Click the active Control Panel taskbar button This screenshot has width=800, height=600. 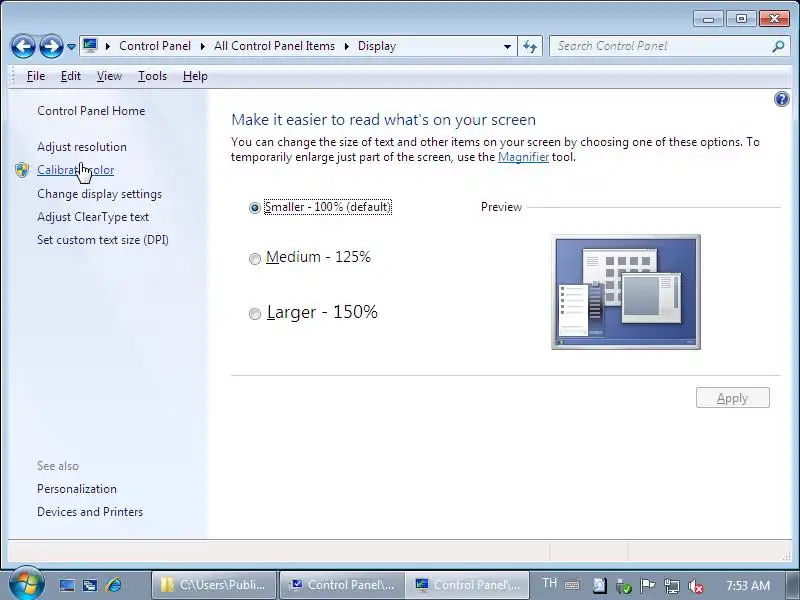(467, 585)
